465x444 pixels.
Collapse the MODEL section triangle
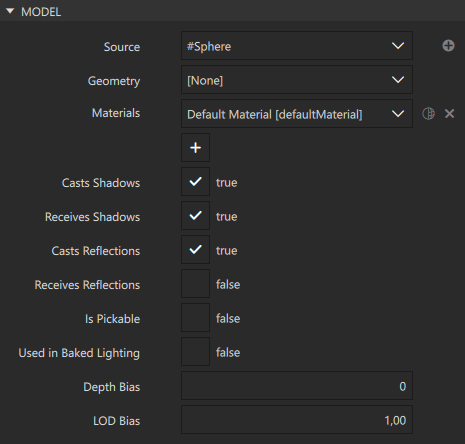click(10, 11)
